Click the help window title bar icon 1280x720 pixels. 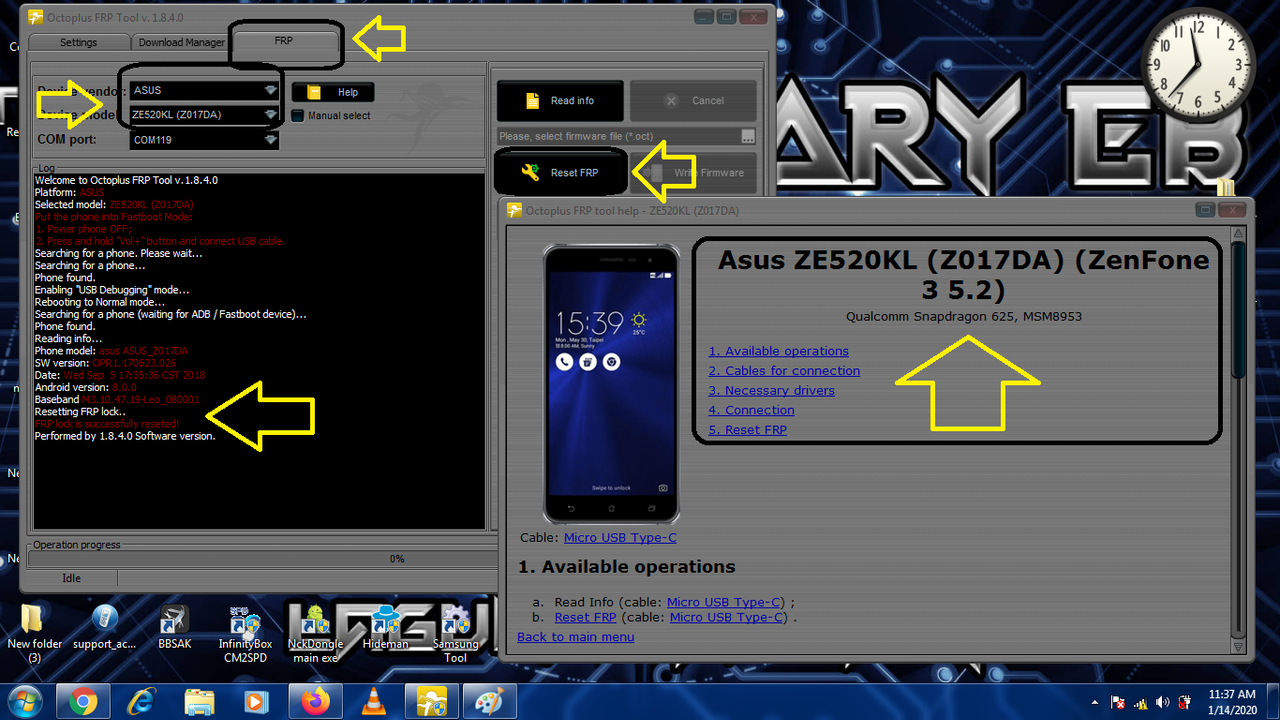coord(514,210)
